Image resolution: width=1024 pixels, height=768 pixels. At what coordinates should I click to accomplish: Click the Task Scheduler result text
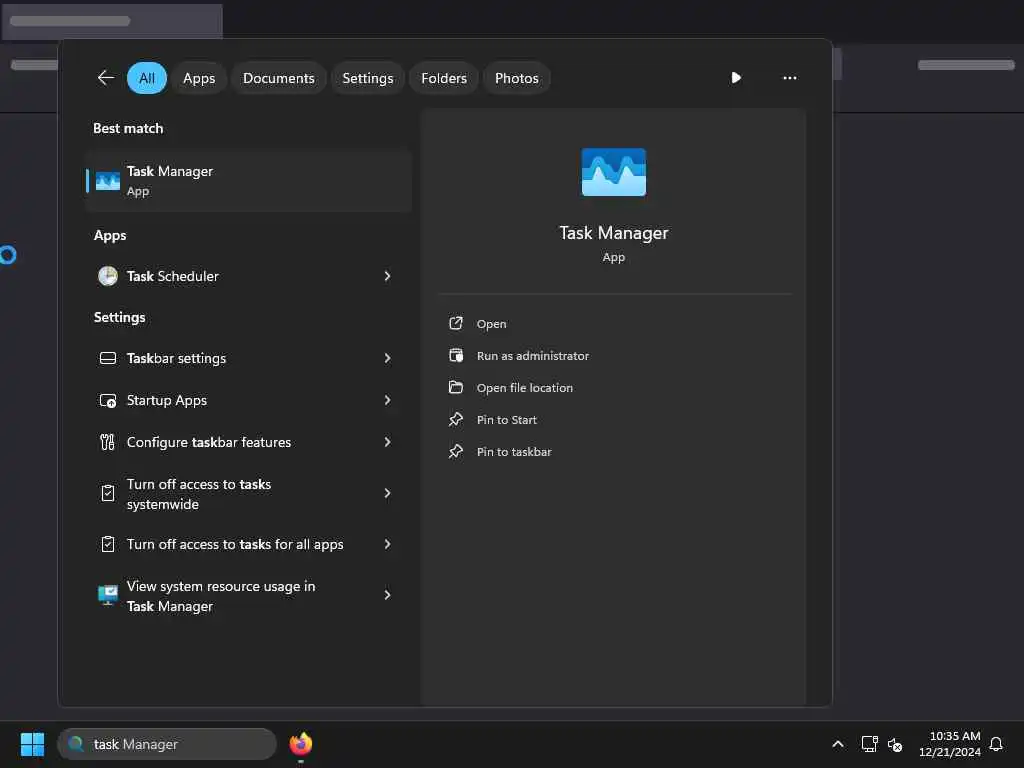pos(172,276)
